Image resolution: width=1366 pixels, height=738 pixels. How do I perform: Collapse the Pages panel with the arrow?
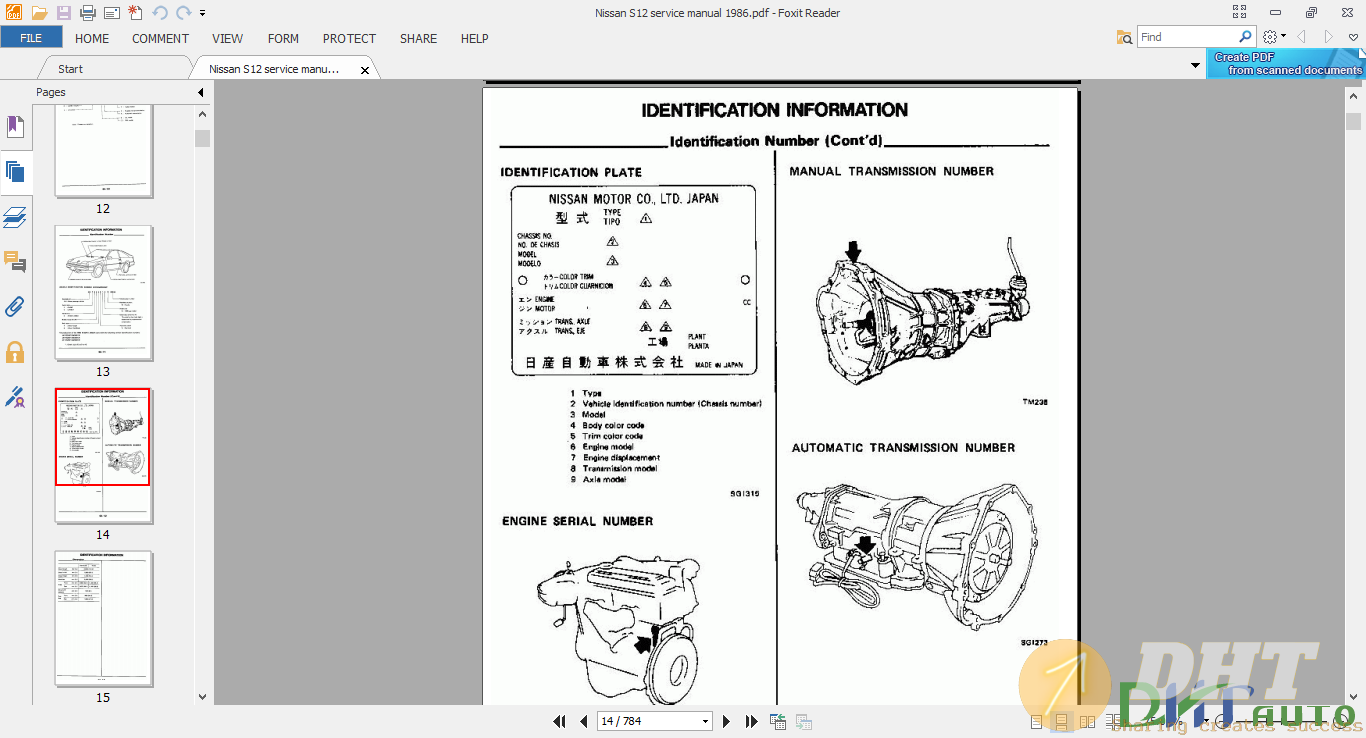click(200, 93)
